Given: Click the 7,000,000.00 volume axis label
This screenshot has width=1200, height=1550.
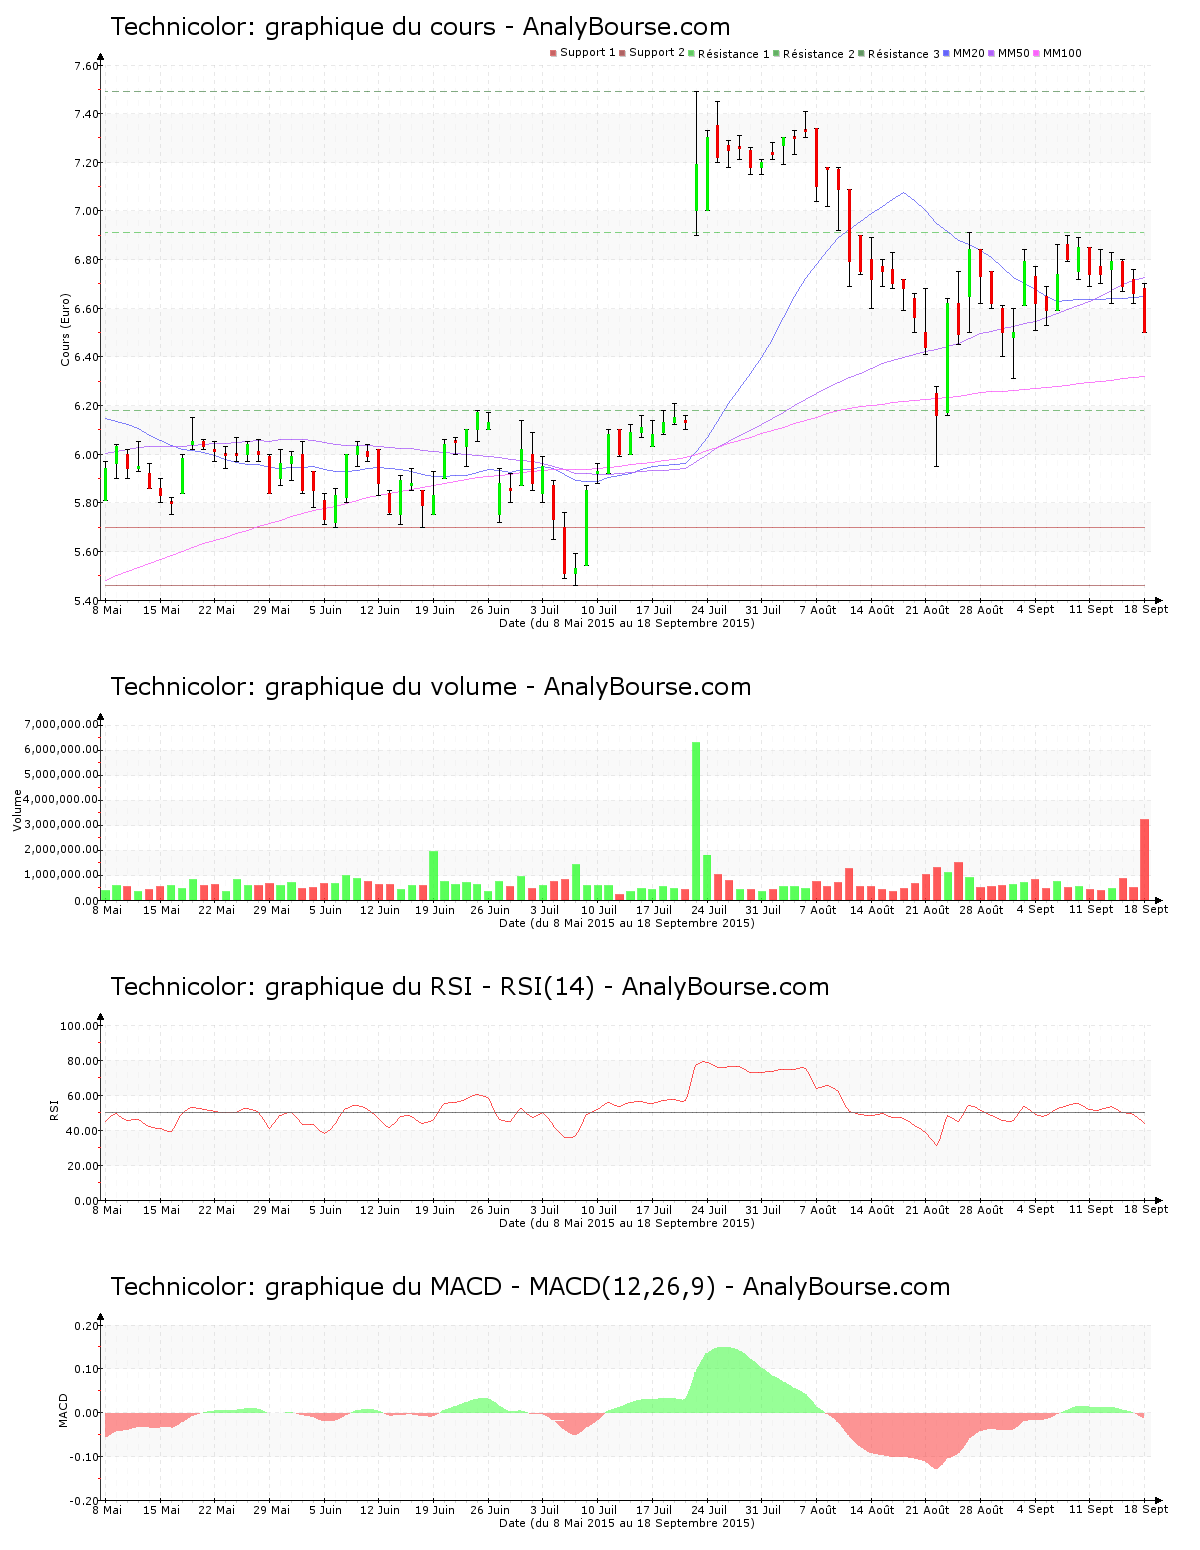Looking at the screenshot, I should coord(62,724).
